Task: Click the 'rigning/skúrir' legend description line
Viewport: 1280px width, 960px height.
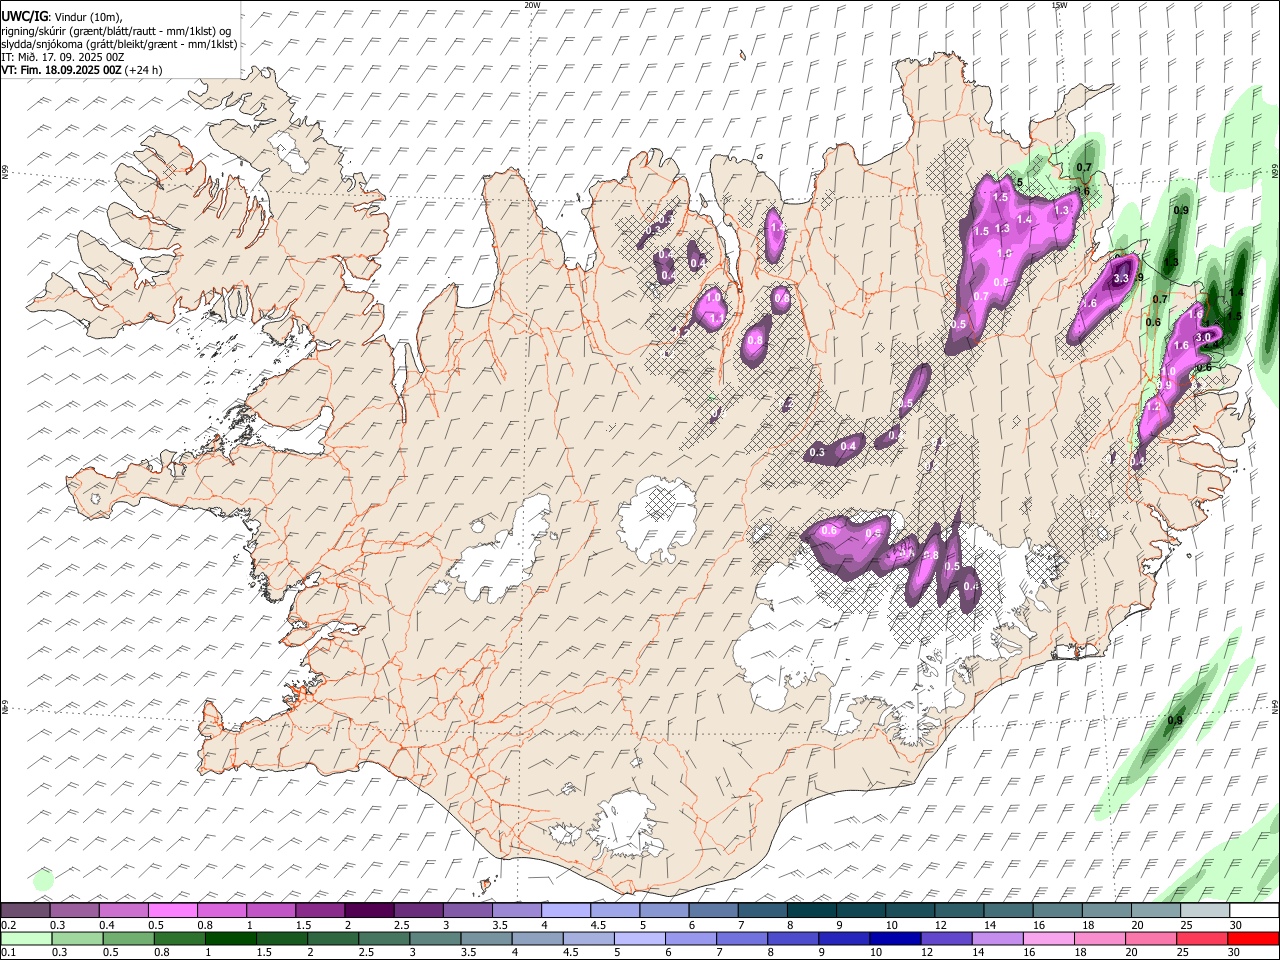Action: 118,31
